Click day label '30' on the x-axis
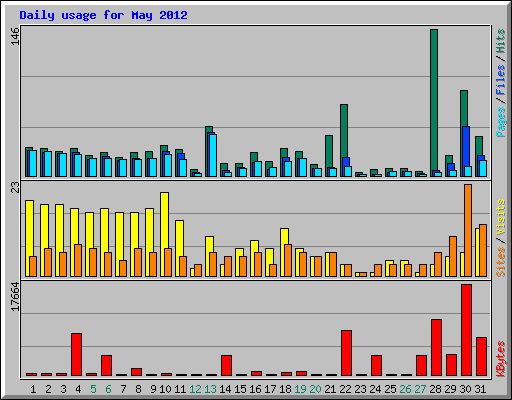This screenshot has width=512, height=400. pyautogui.click(x=465, y=389)
